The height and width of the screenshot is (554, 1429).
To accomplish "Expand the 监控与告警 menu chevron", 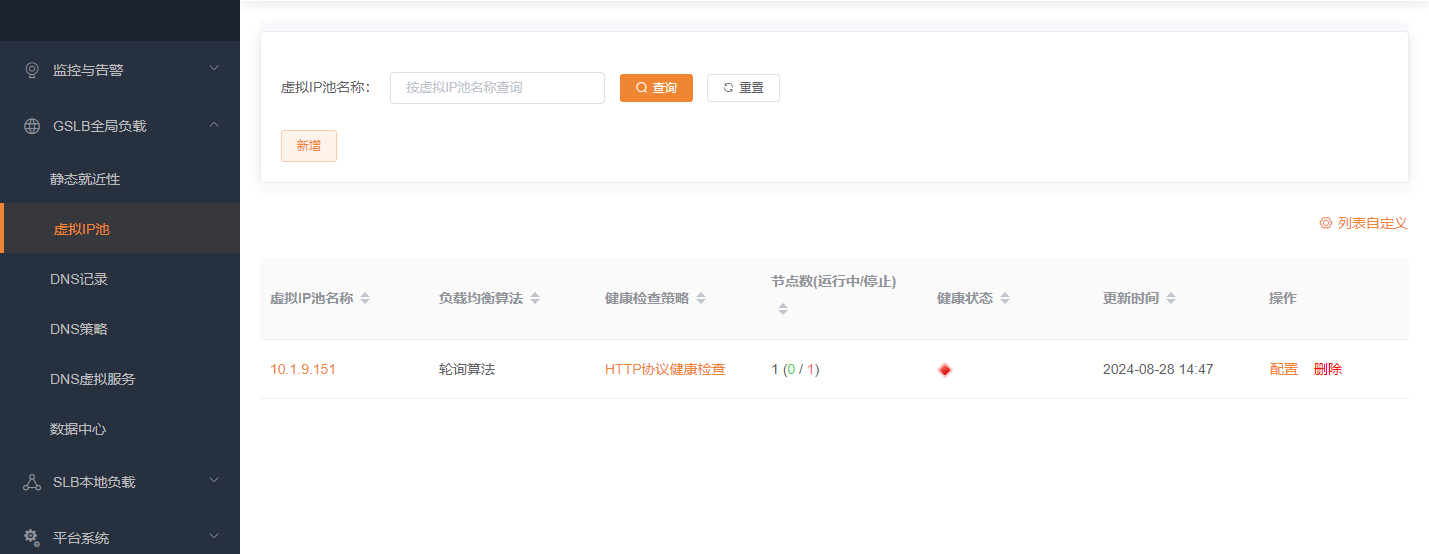I will coord(213,69).
